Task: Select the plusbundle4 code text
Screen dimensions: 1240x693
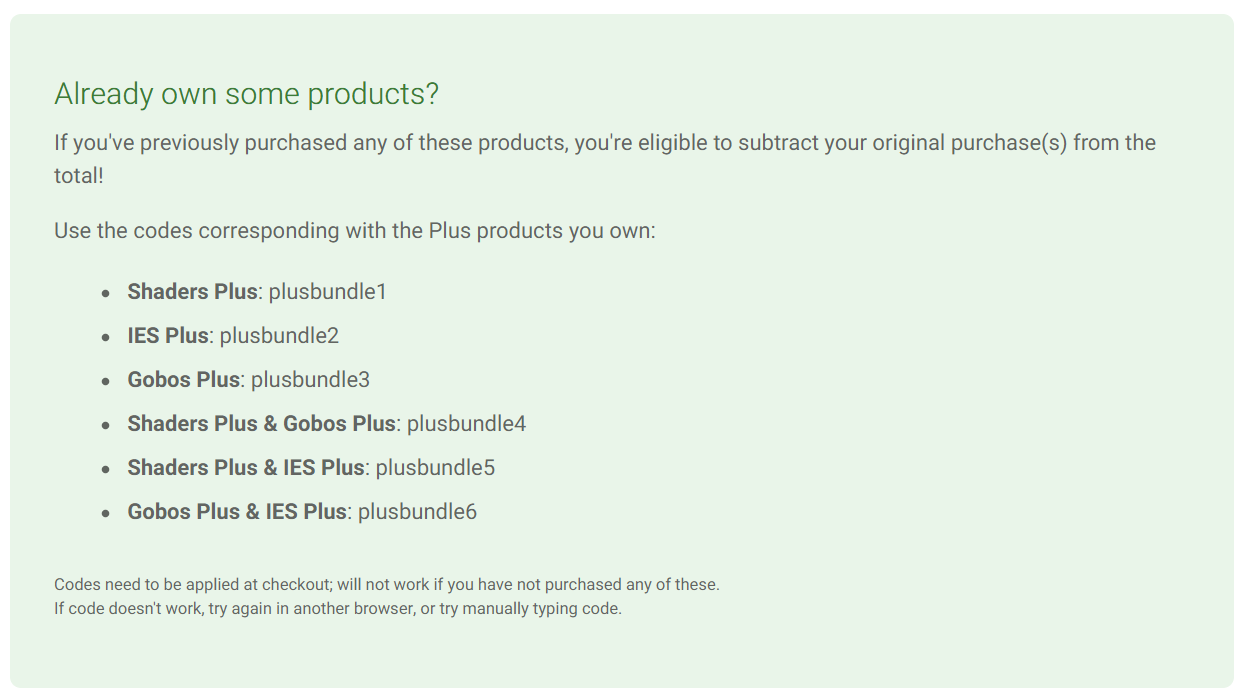Action: tap(467, 424)
